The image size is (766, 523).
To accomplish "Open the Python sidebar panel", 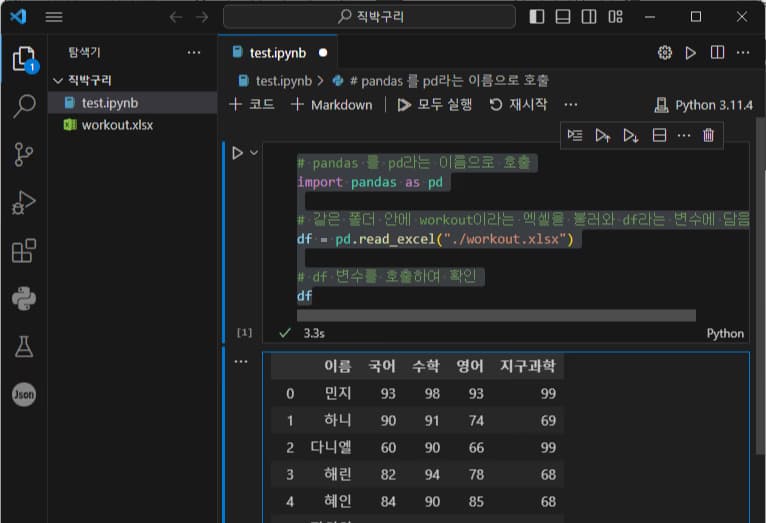I will (24, 298).
